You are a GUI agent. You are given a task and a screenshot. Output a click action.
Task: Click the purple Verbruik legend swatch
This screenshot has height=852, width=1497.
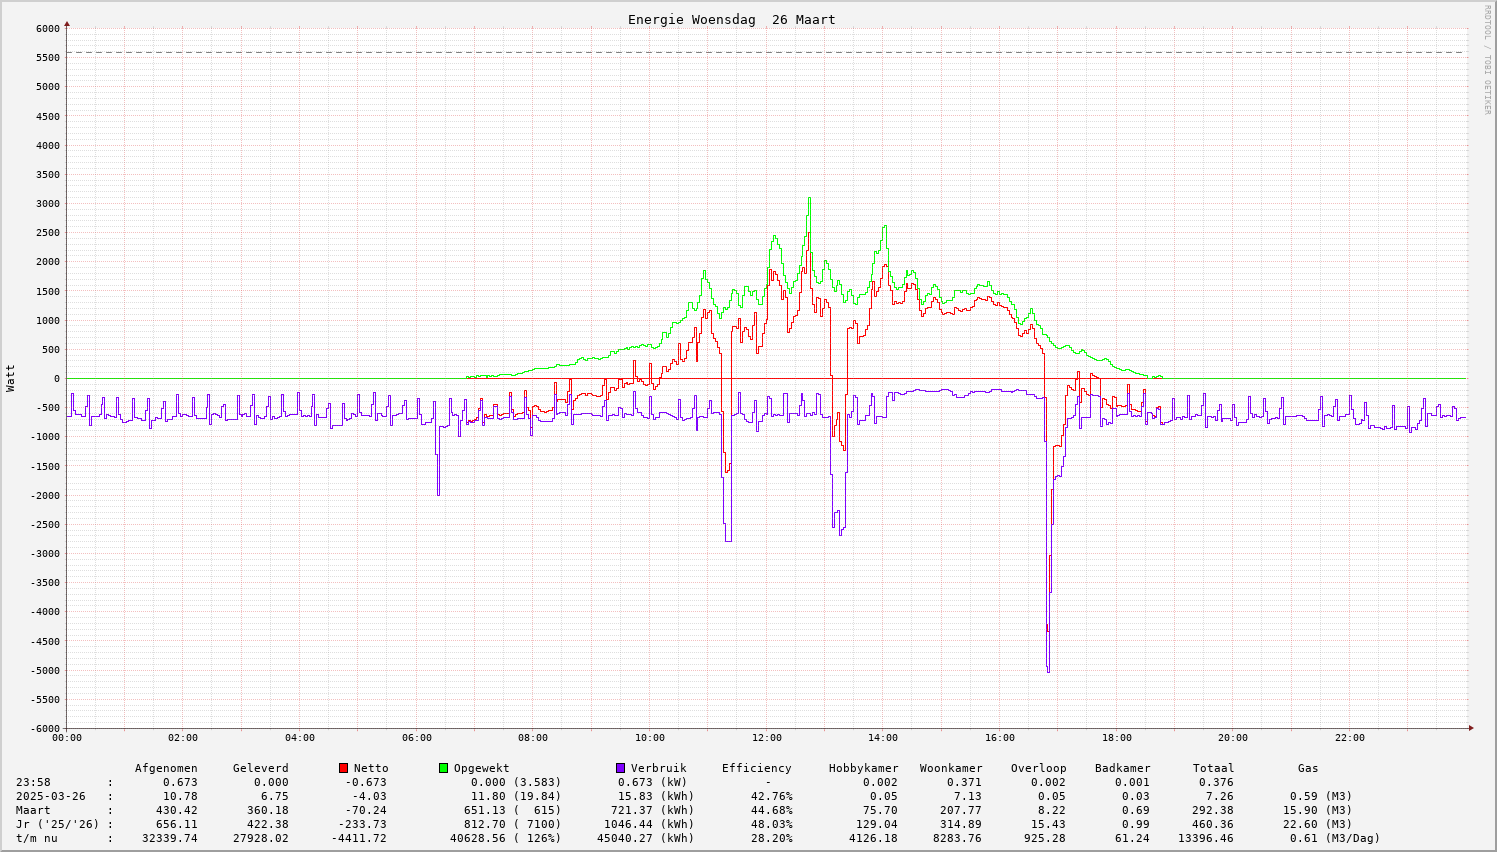(x=620, y=768)
